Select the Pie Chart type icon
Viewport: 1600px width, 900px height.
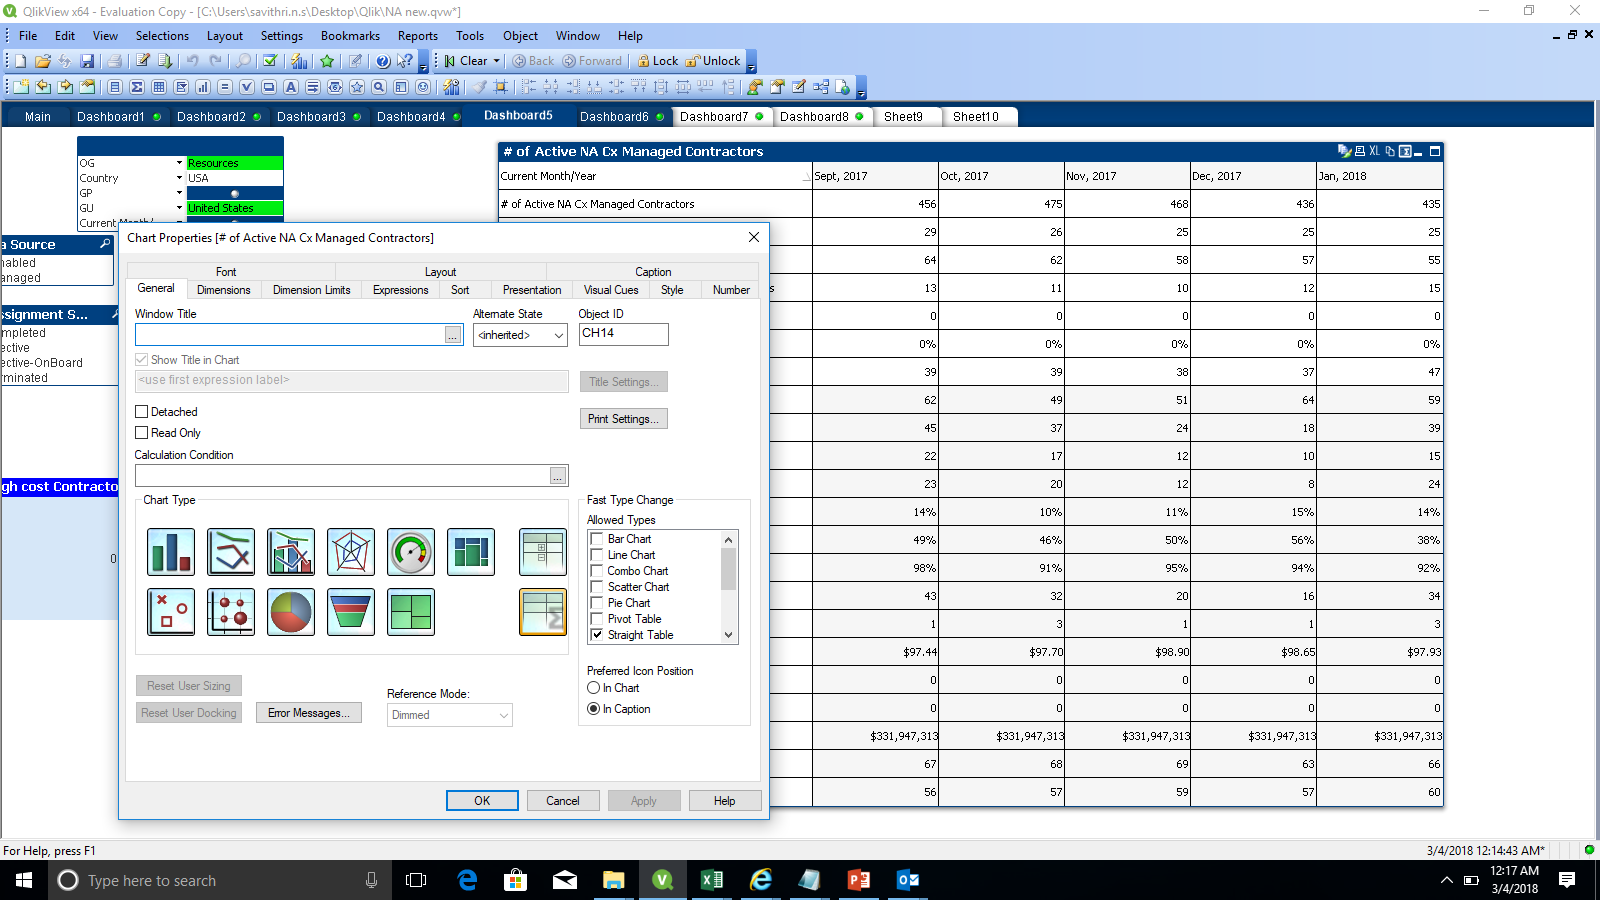coord(291,612)
